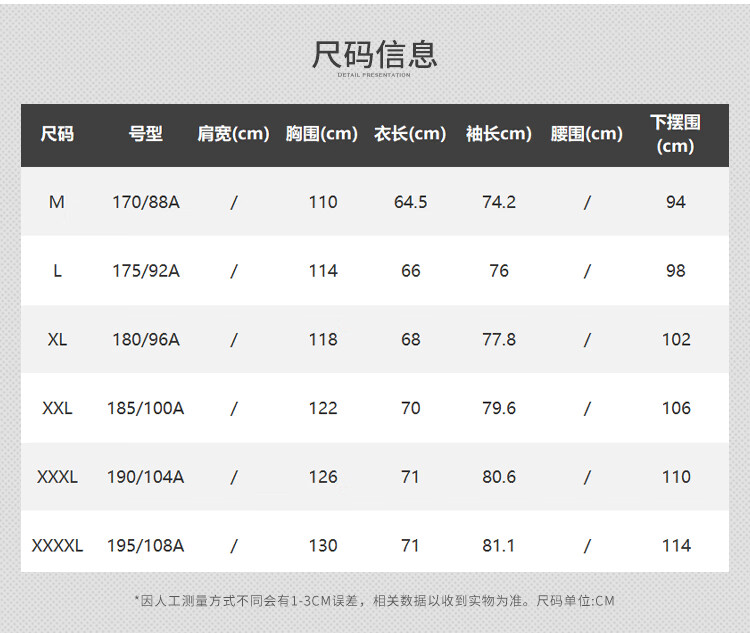
Task: Click the 尺码 column header
Action: 57,134
